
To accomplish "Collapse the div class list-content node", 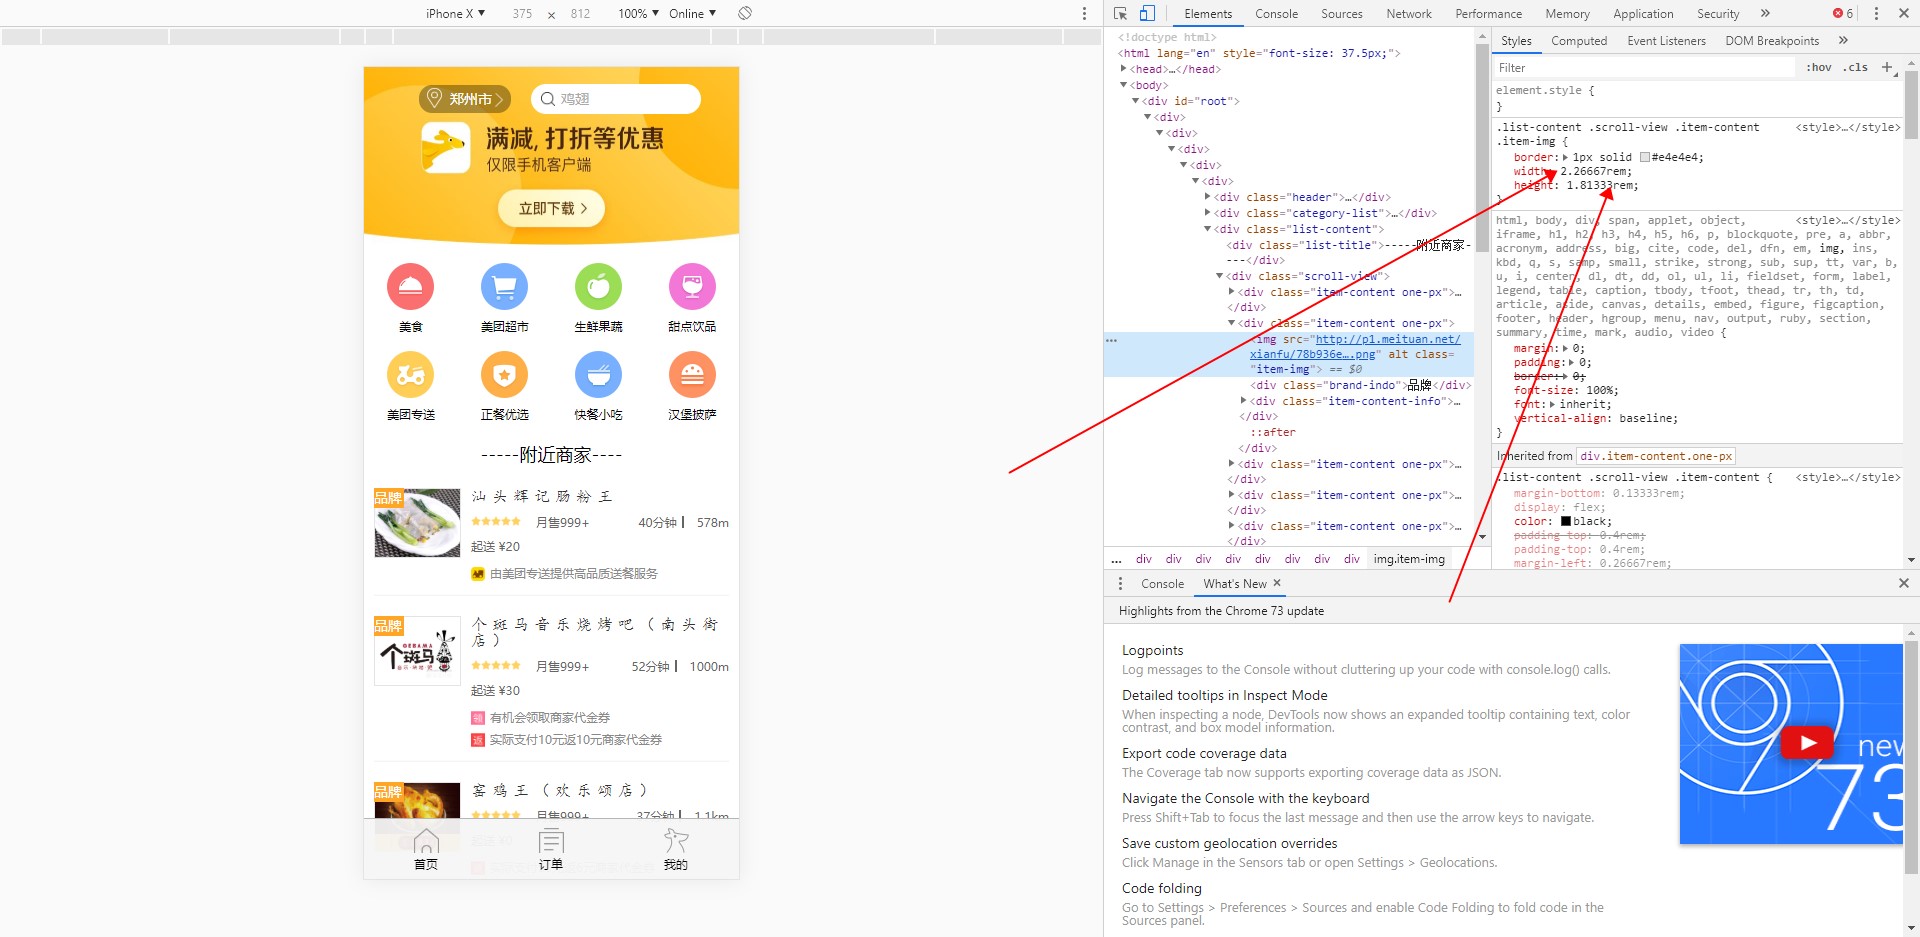I will [x=1207, y=229].
